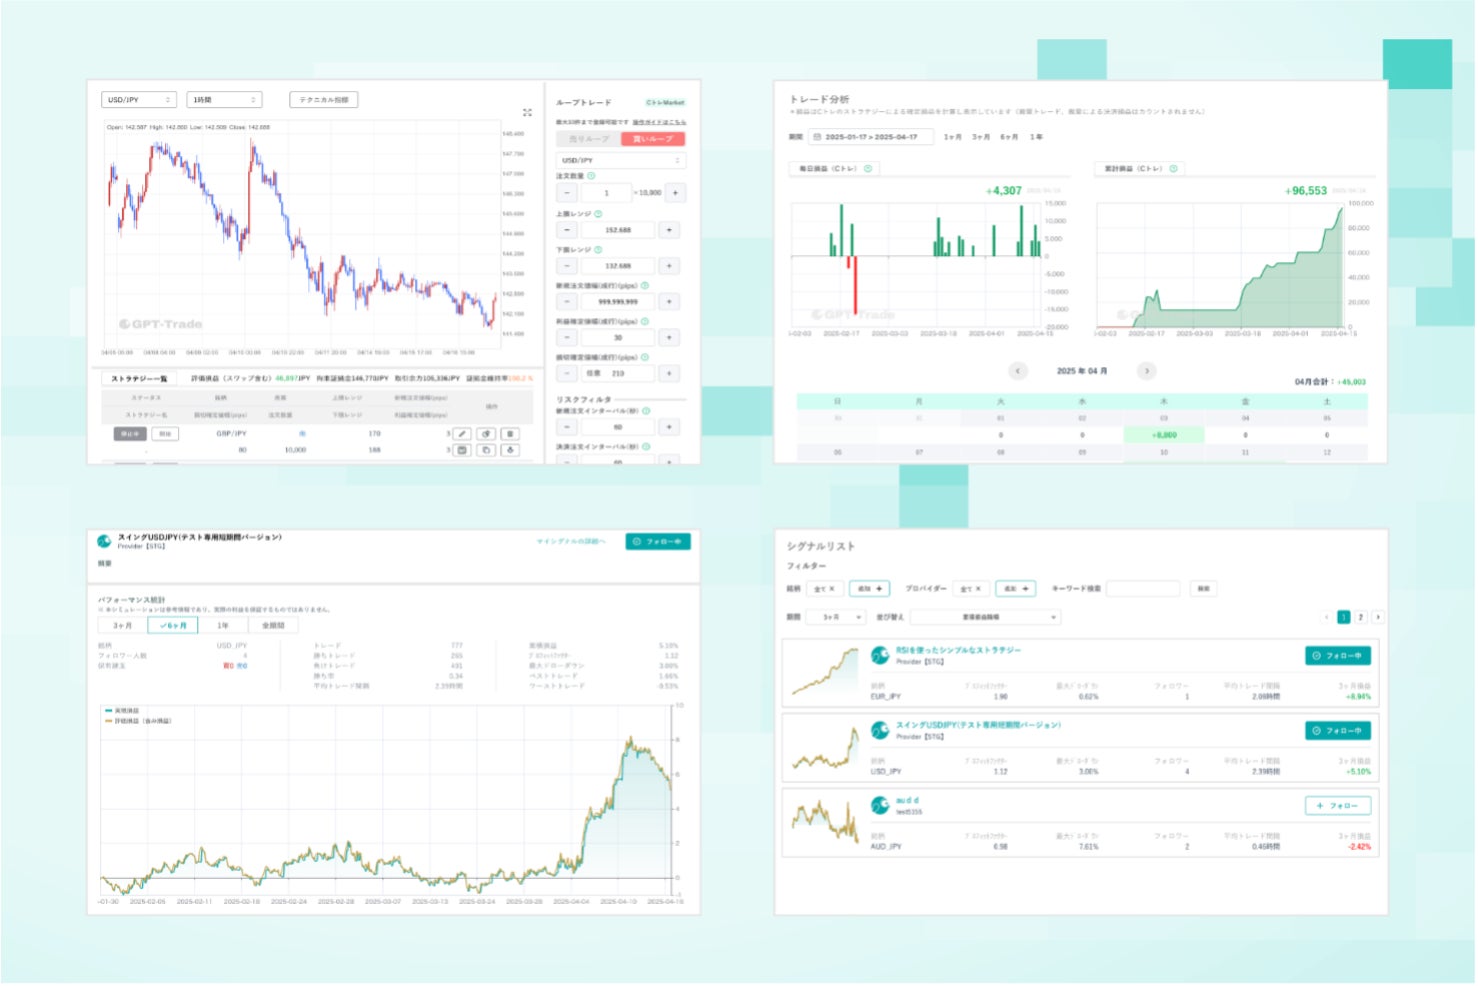Image resolution: width=1478 pixels, height=986 pixels.
Task: Open the 期間 3ヶ月 dropdown in signal list
Action: 835,618
